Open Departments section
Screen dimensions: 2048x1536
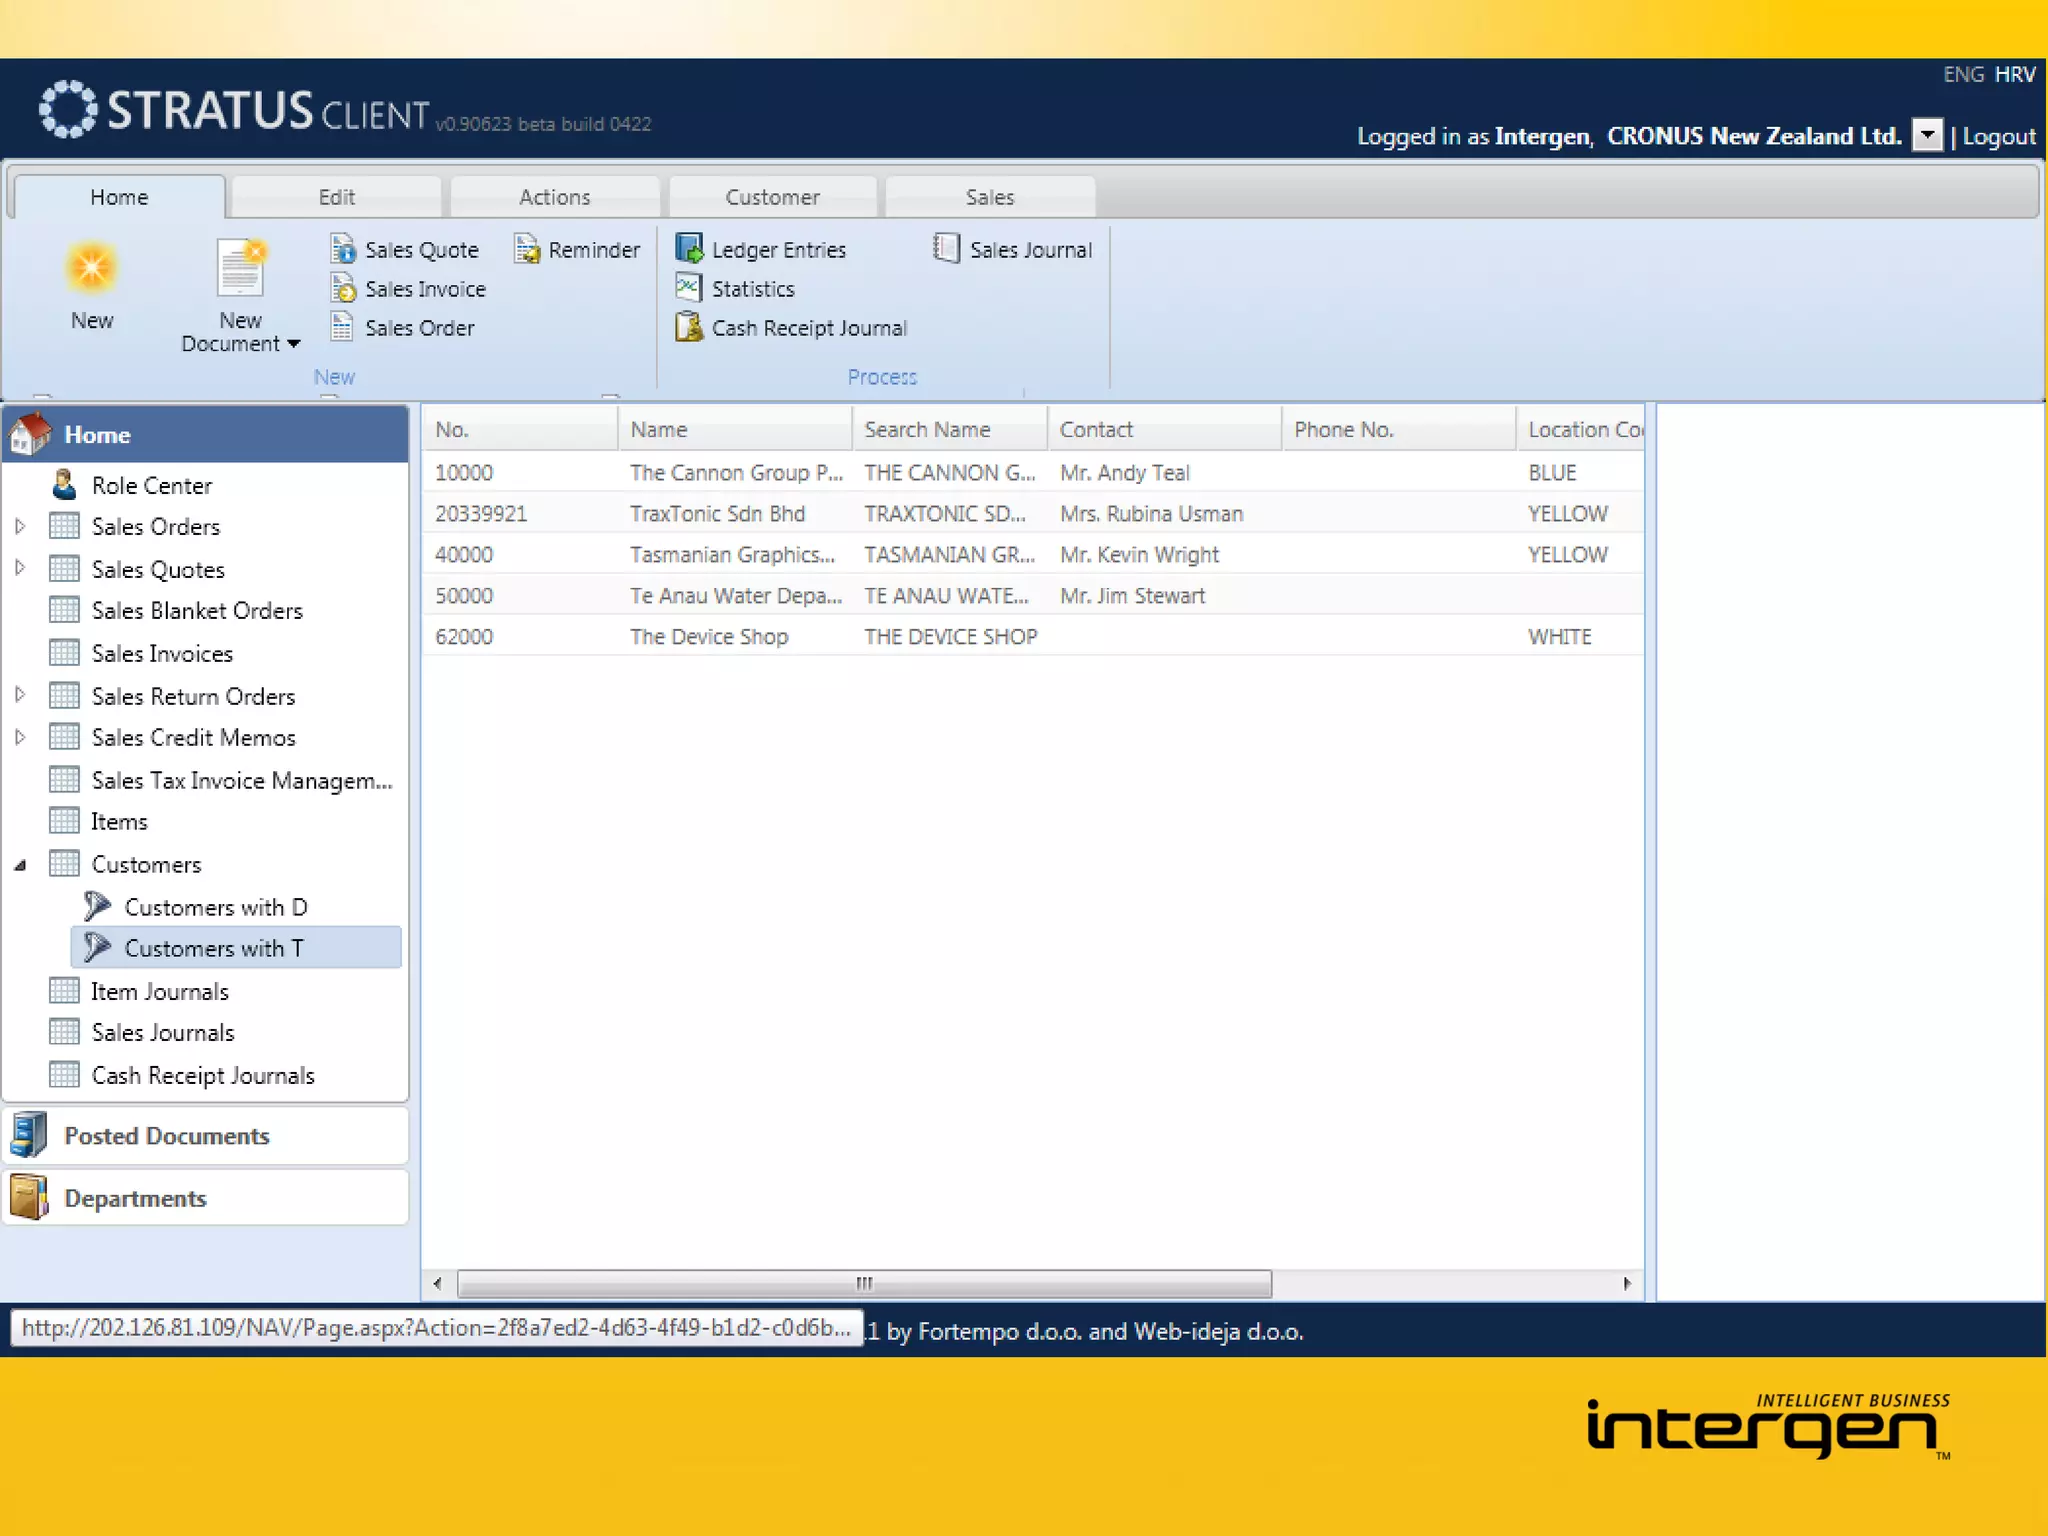[x=206, y=1198]
